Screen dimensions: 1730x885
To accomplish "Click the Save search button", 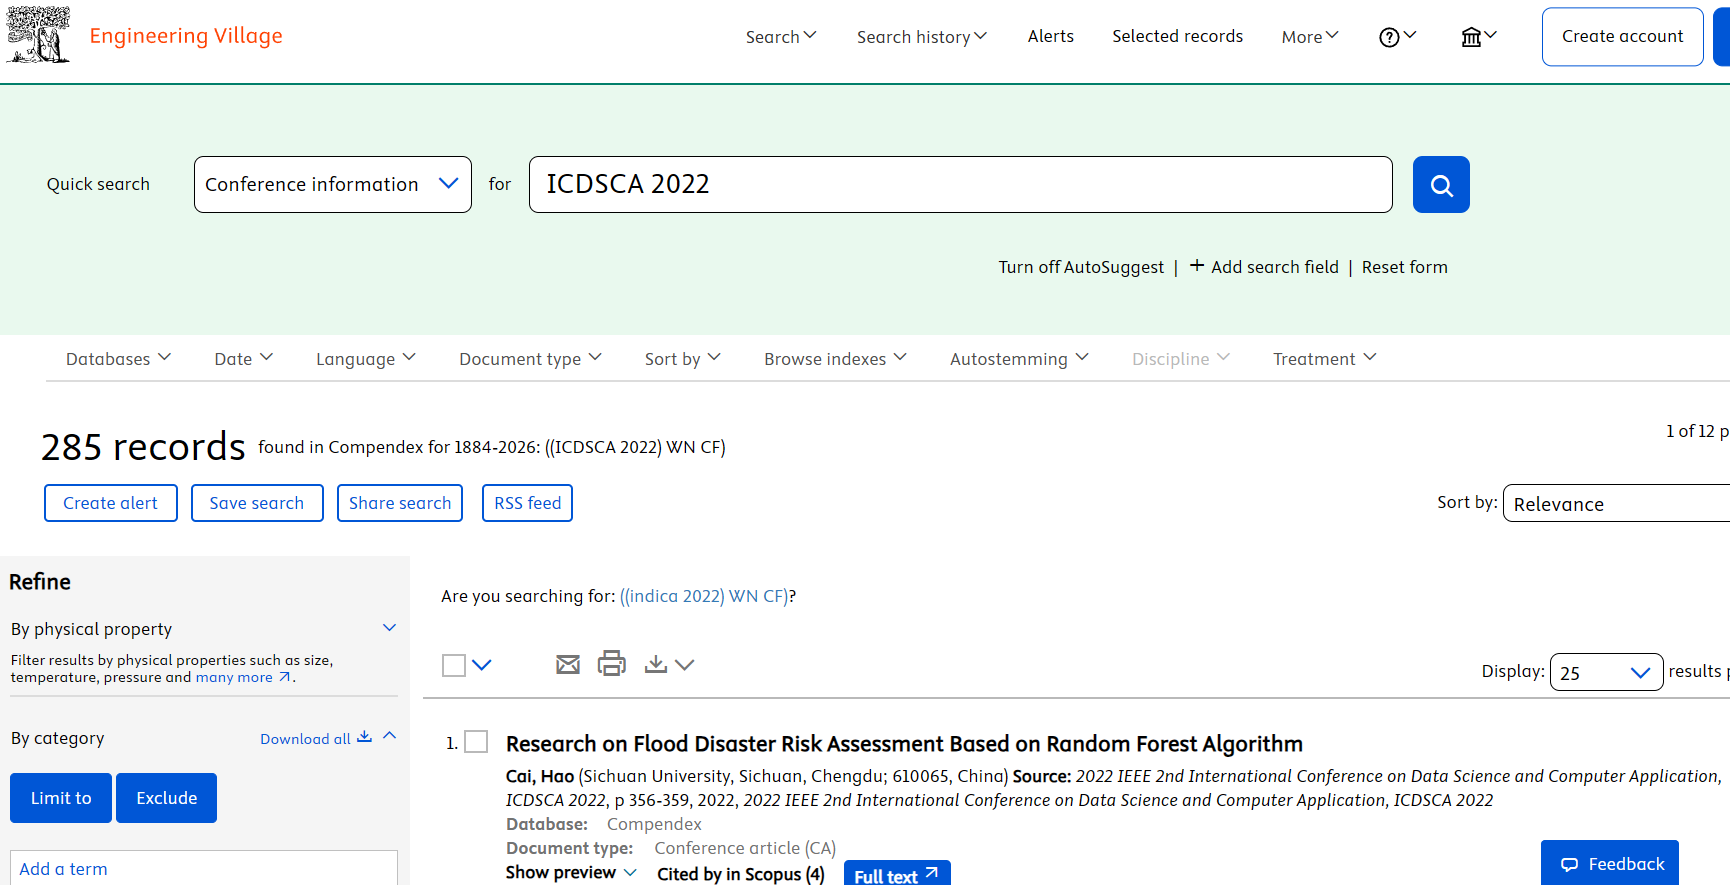I will click(x=257, y=503).
